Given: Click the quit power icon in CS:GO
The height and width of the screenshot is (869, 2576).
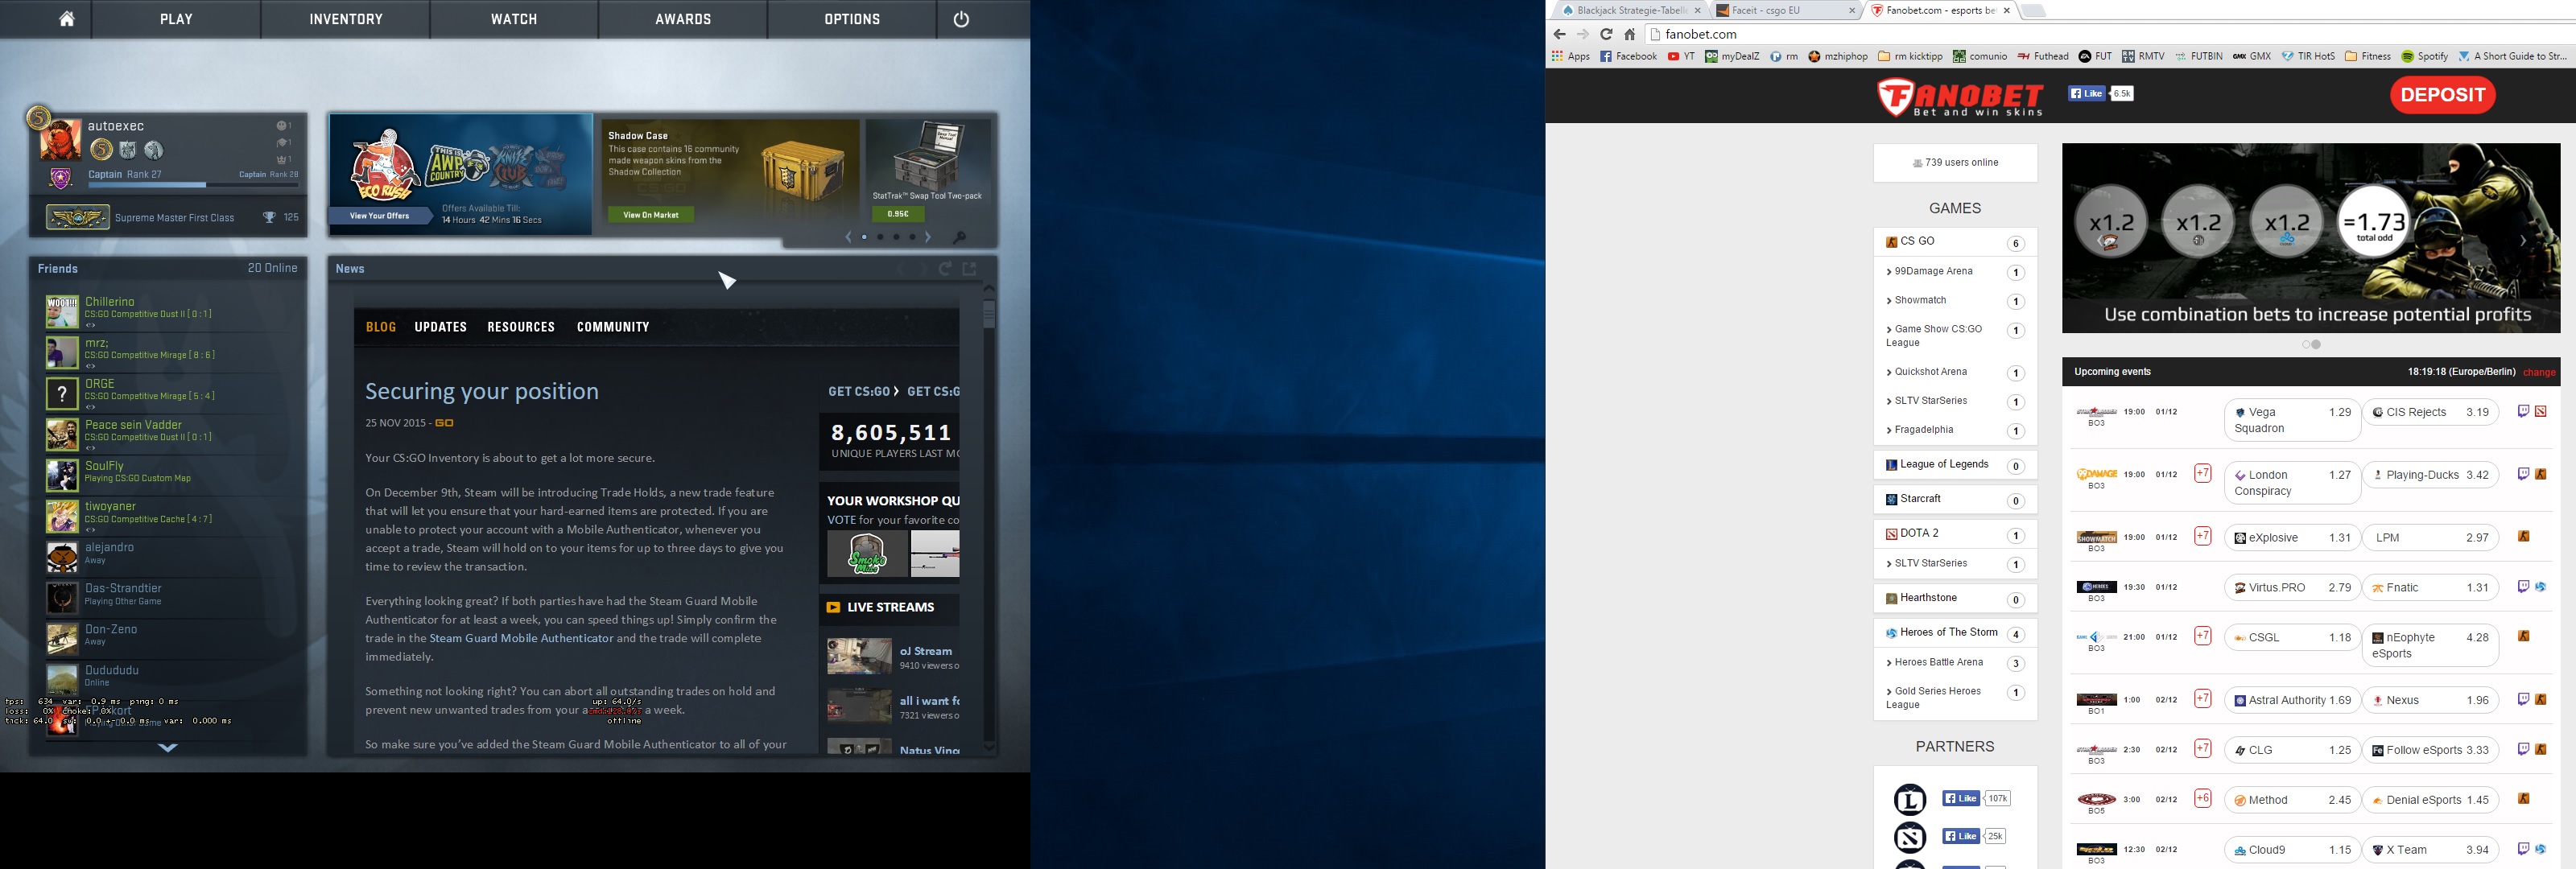Looking at the screenshot, I should (x=961, y=19).
